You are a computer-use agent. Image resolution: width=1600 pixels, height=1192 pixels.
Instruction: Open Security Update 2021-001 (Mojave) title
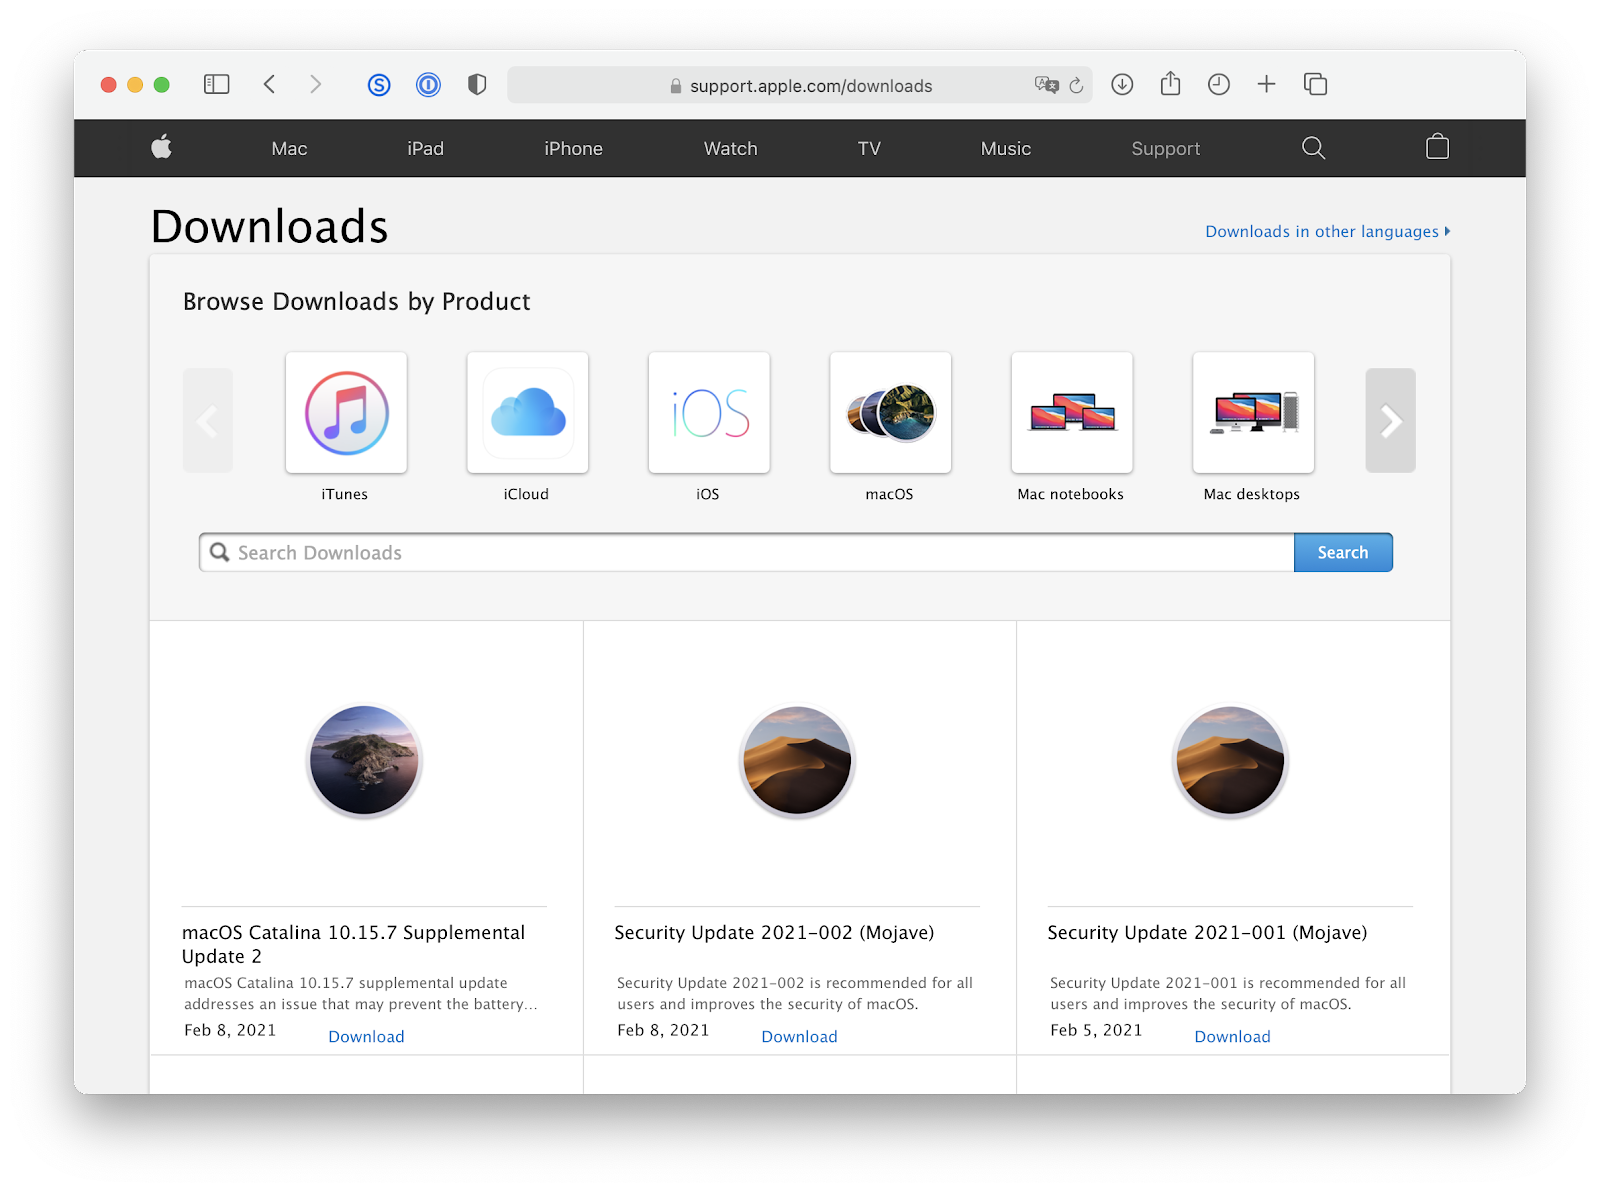click(1207, 932)
